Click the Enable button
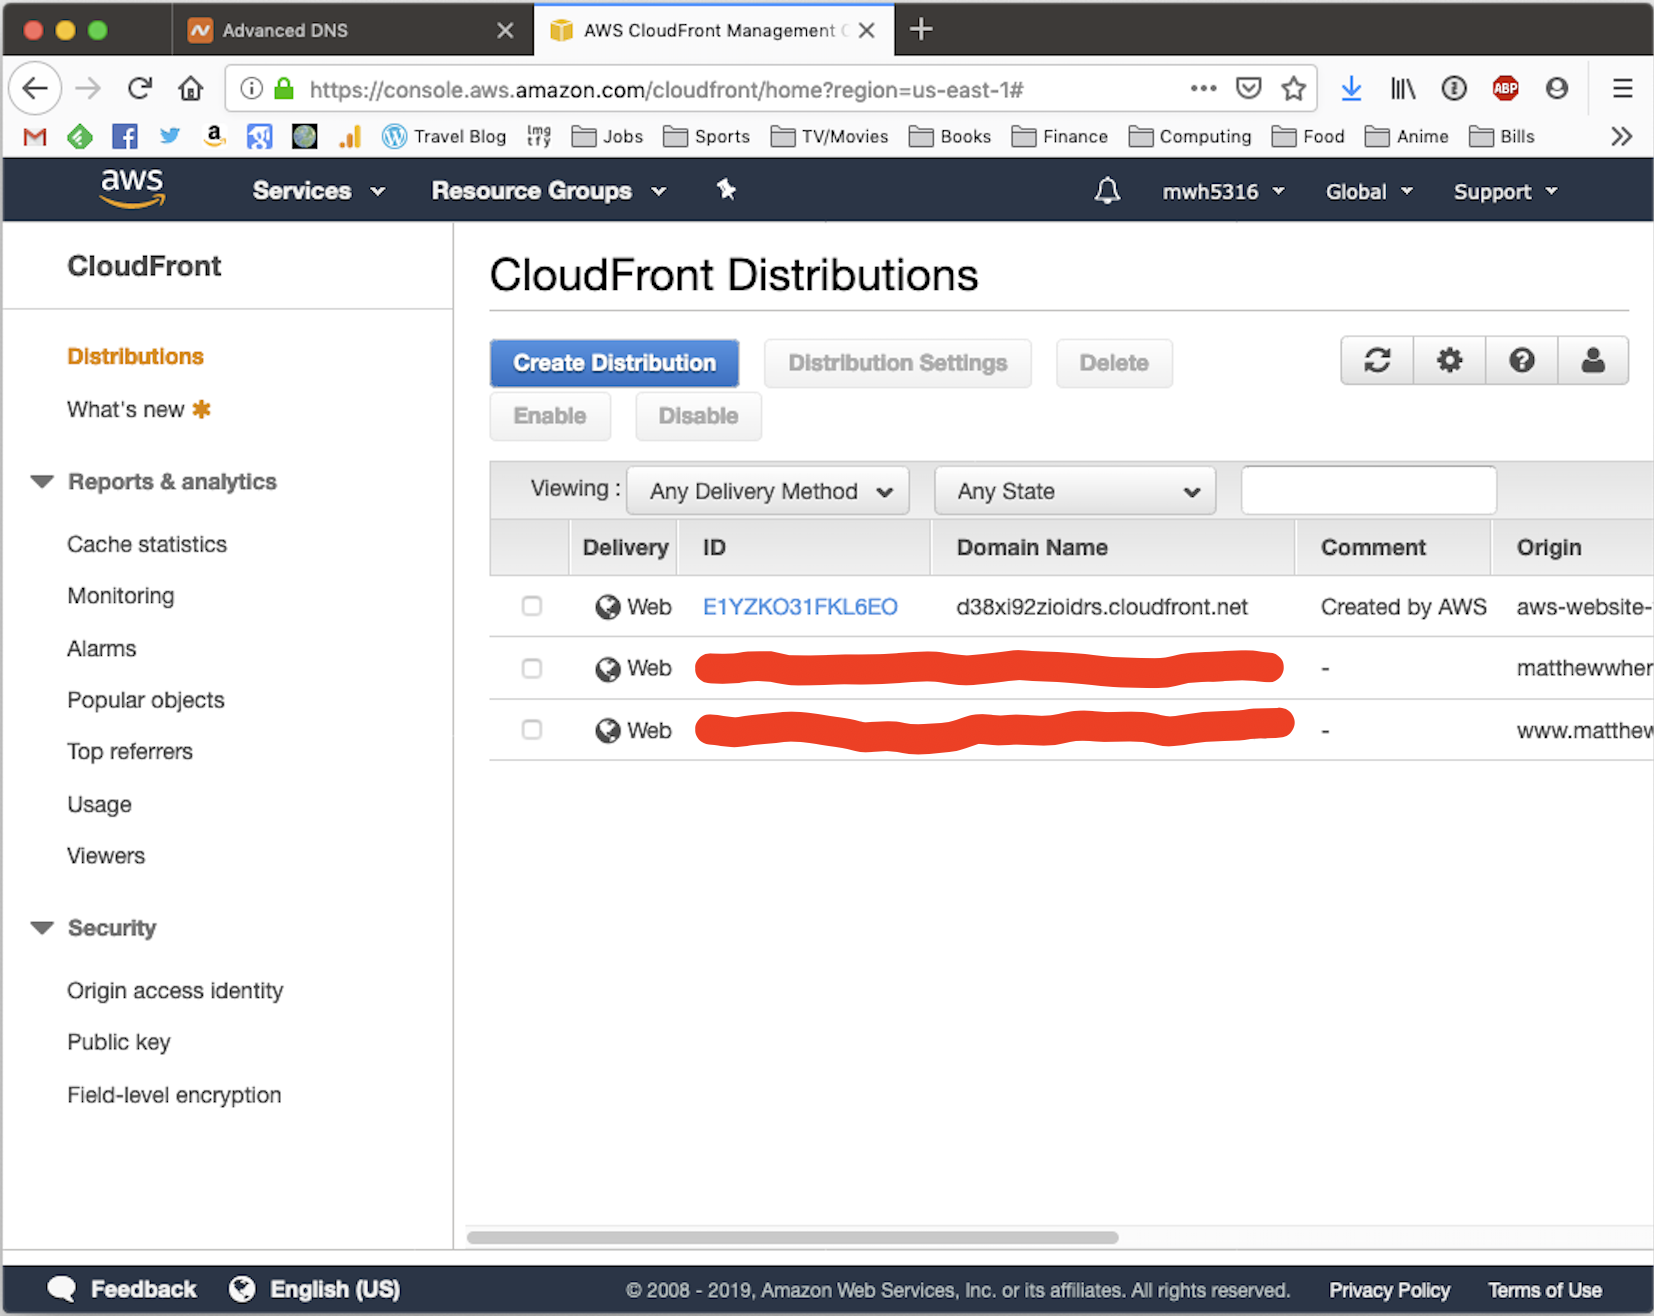Image resolution: width=1654 pixels, height=1316 pixels. click(x=550, y=416)
